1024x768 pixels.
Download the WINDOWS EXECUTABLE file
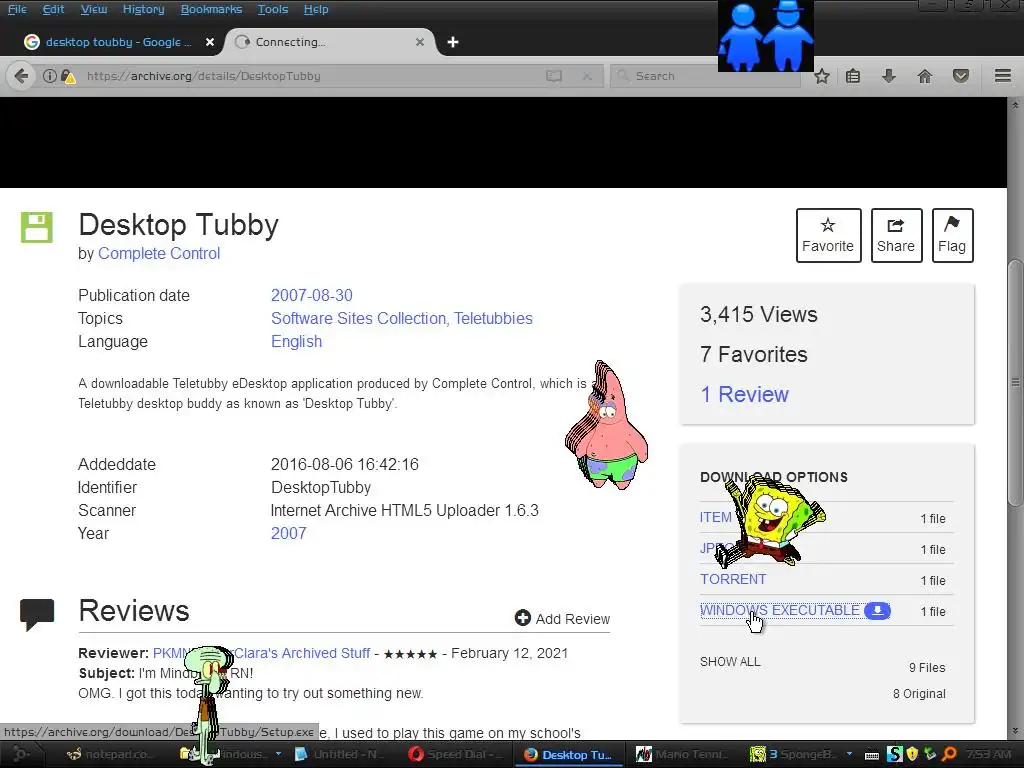(780, 610)
